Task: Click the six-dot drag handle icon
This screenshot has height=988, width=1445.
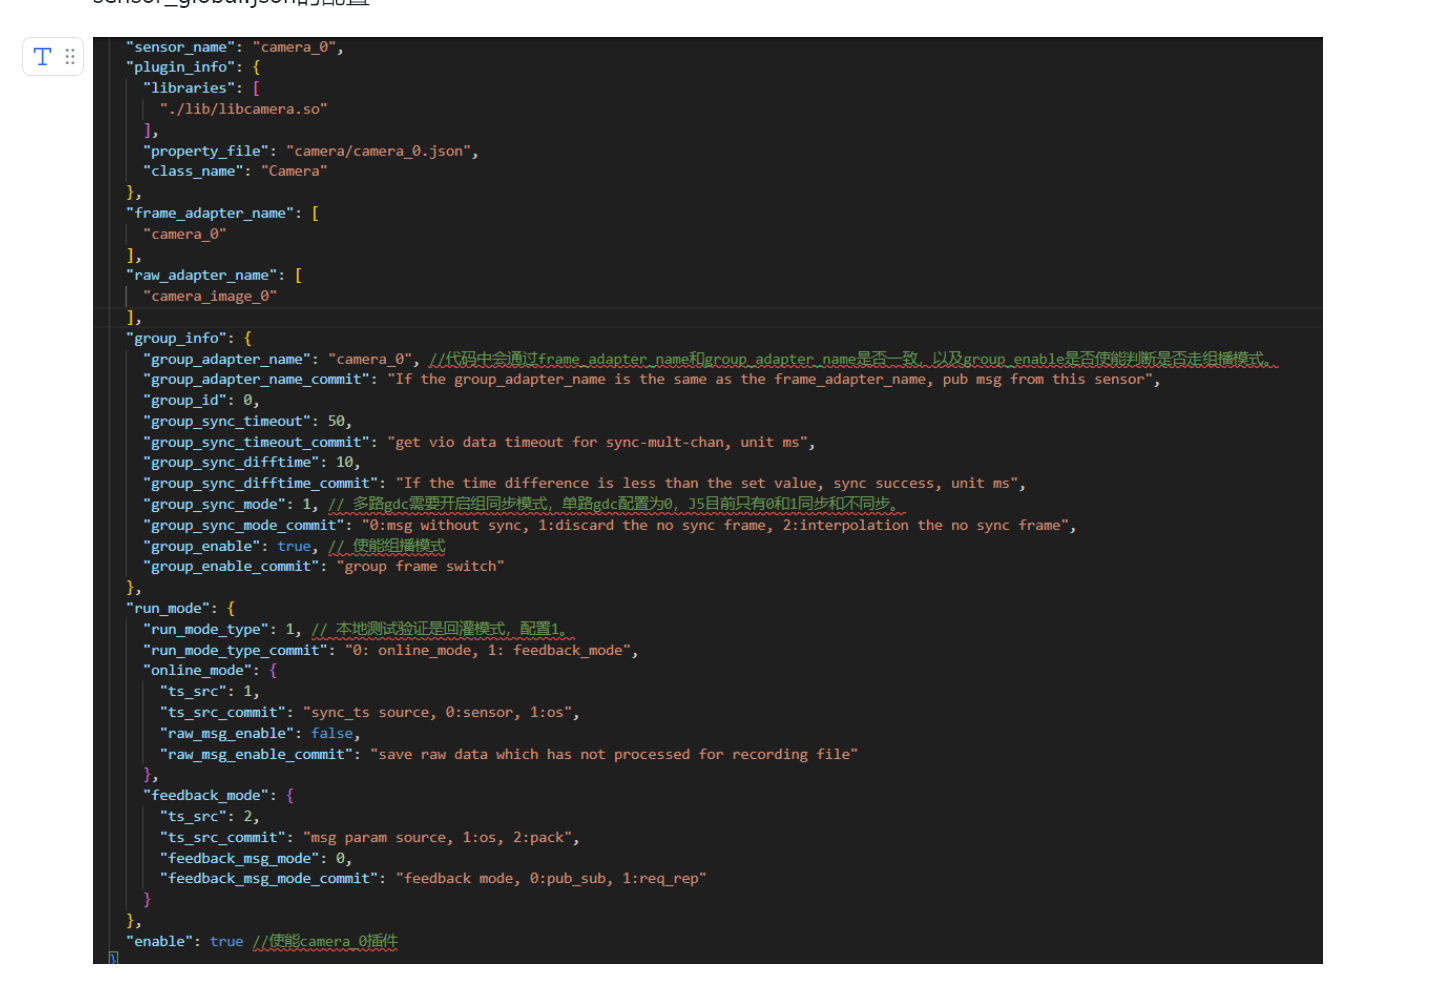Action: 70,57
